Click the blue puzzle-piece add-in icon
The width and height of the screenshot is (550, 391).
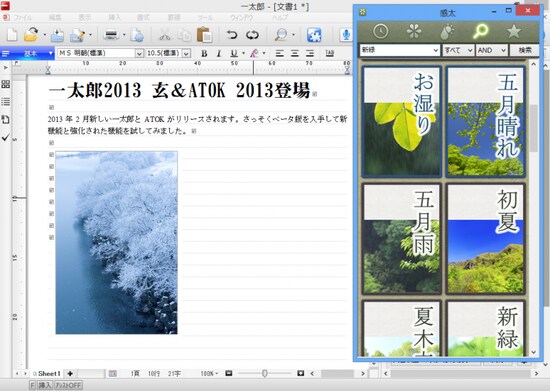point(314,35)
